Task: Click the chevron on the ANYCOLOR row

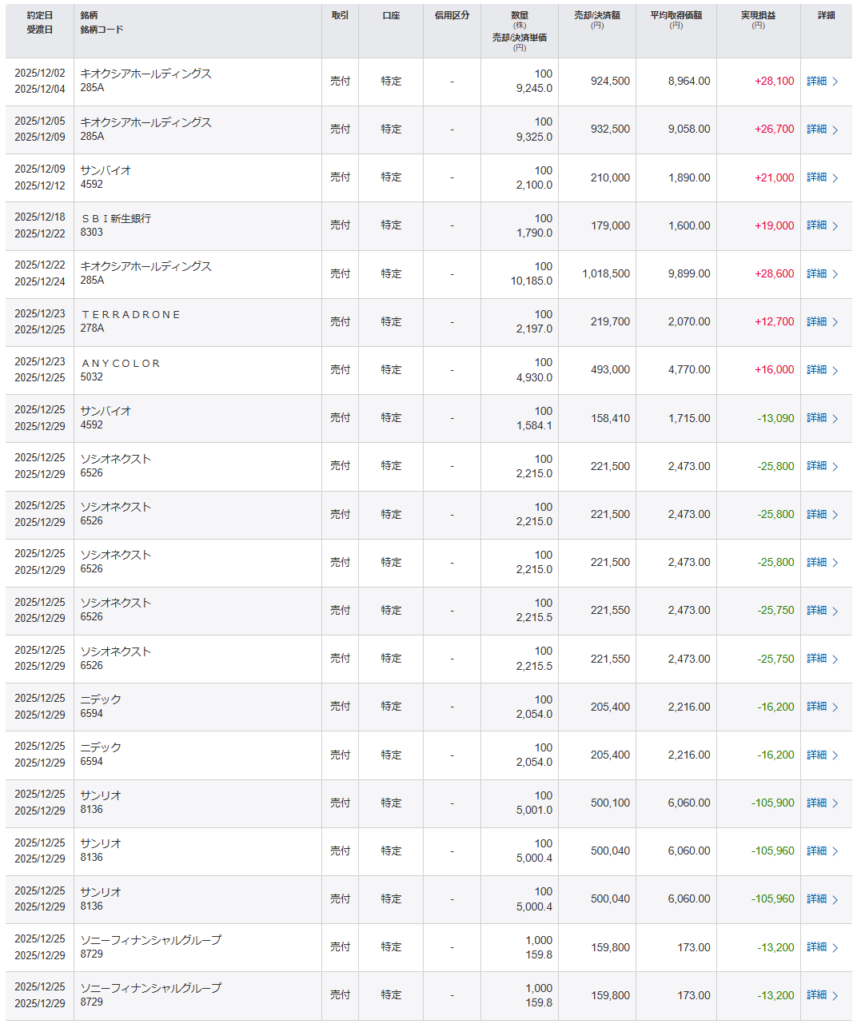Action: coord(835,370)
